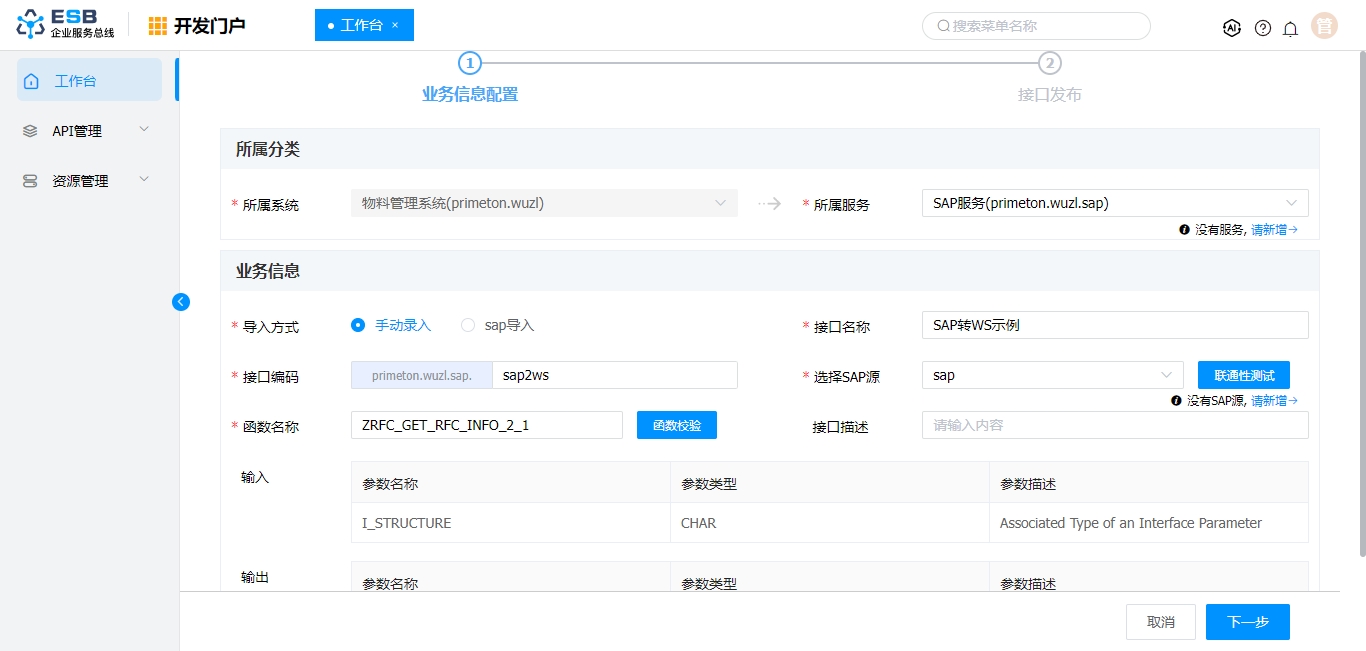Select the sap导入 radio option

pos(468,325)
